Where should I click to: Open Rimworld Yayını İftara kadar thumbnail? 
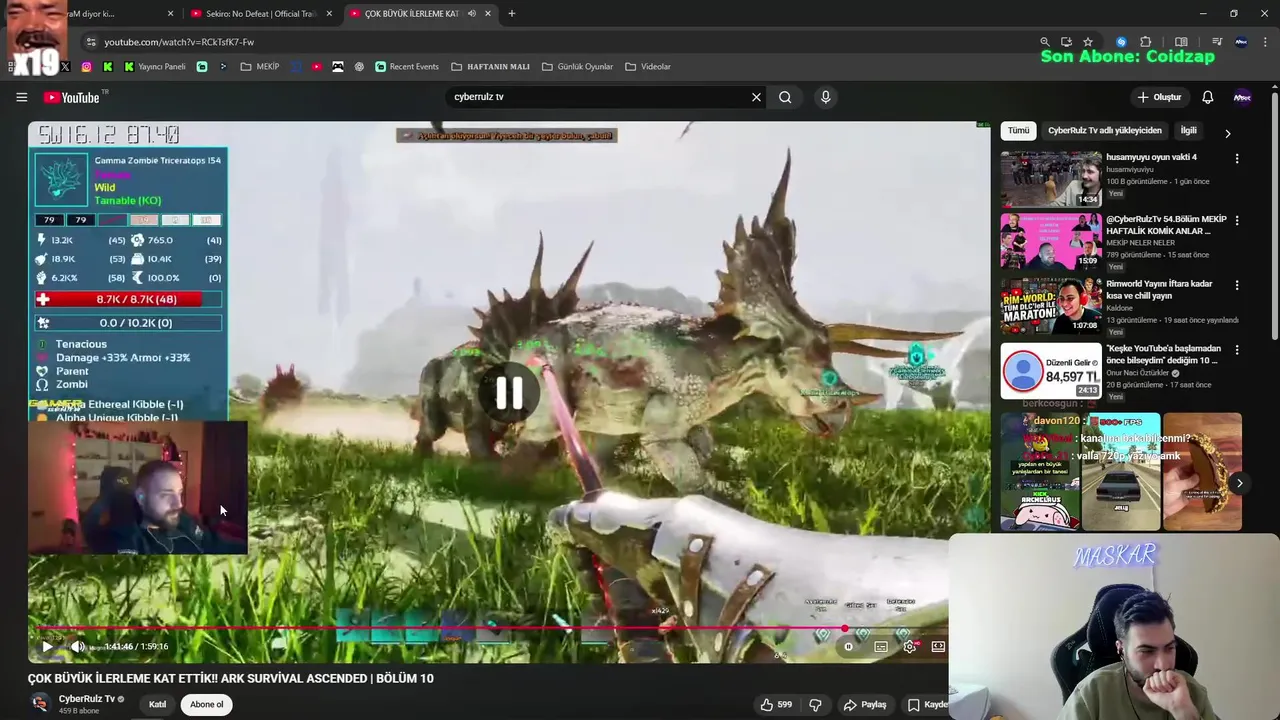tap(1051, 305)
